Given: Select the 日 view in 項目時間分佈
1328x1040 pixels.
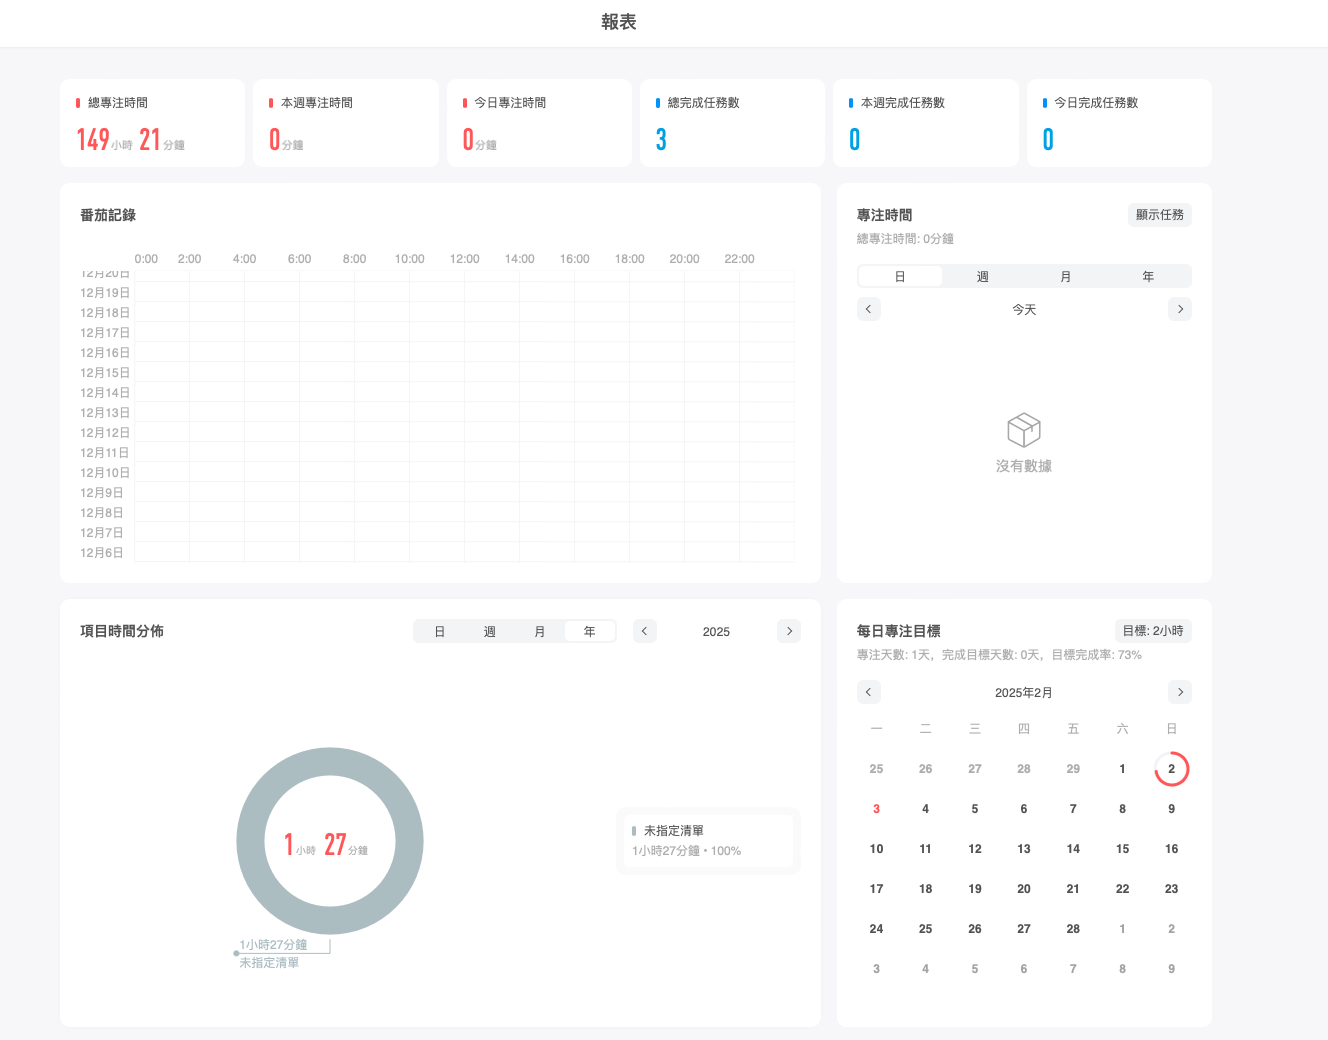Looking at the screenshot, I should click(439, 630).
